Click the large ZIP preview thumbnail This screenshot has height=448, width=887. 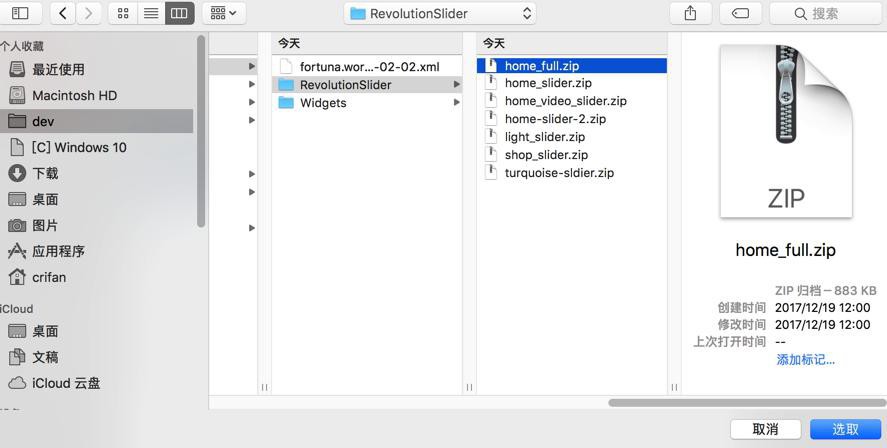click(x=786, y=132)
